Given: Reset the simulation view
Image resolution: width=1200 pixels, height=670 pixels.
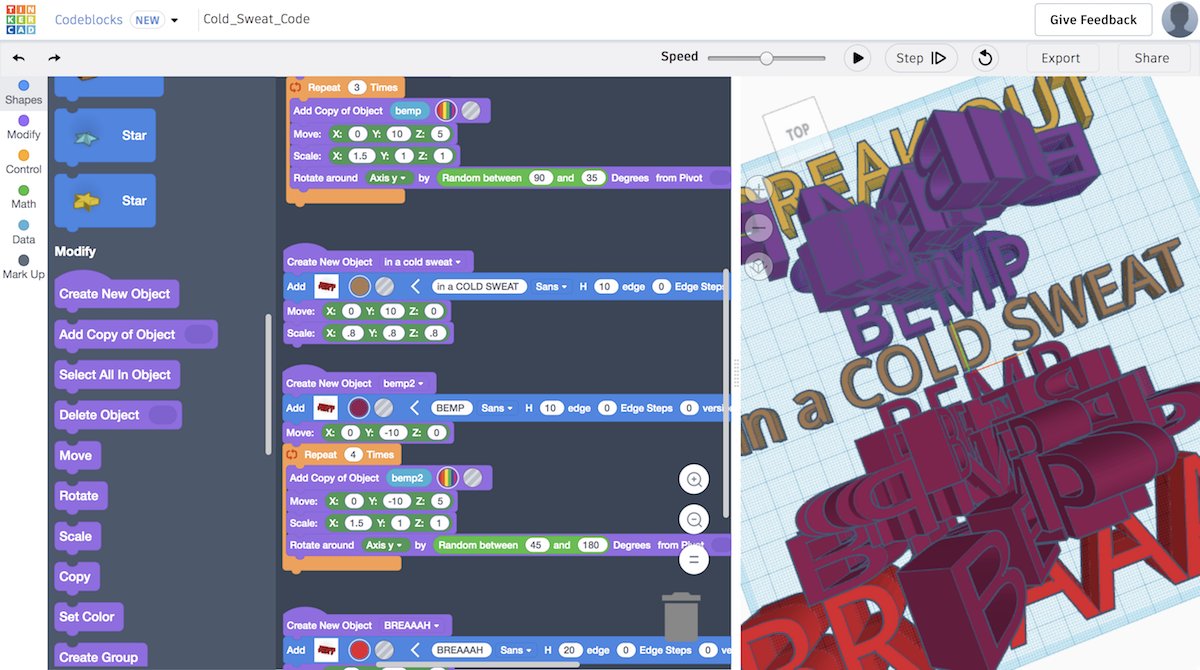Looking at the screenshot, I should (985, 58).
